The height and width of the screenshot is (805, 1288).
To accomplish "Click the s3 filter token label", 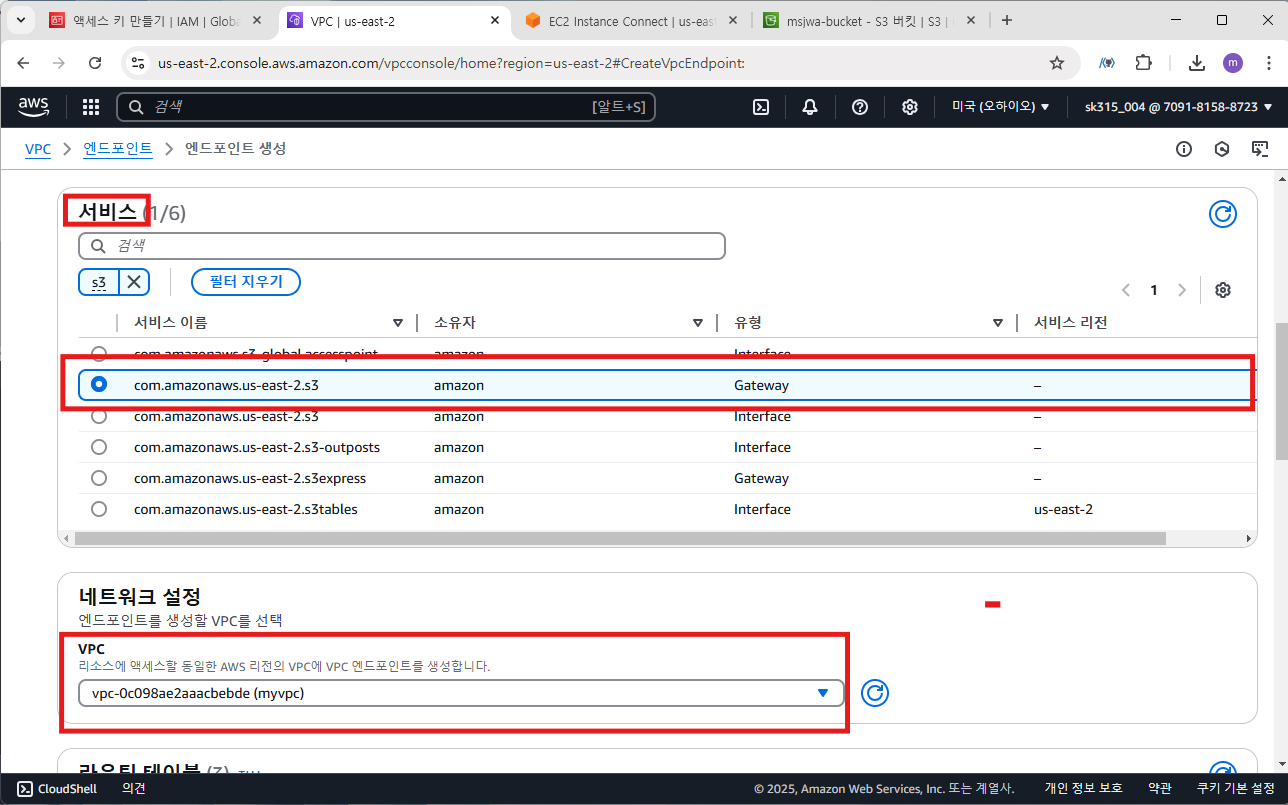I will point(99,282).
